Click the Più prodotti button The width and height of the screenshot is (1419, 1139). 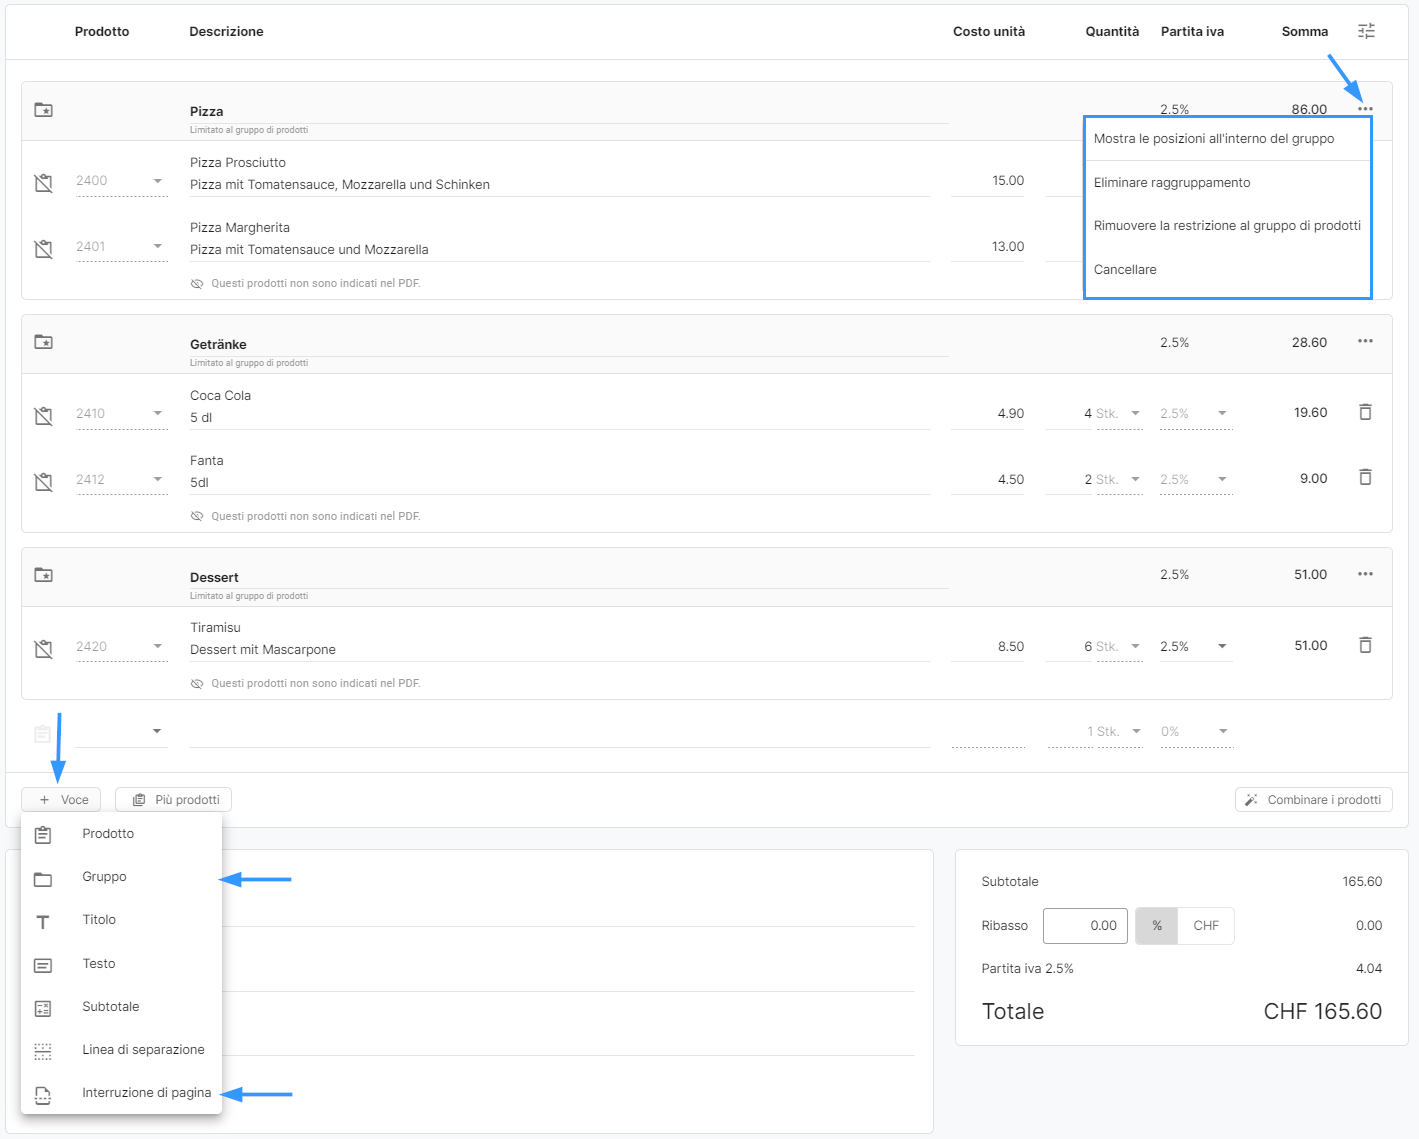point(174,800)
